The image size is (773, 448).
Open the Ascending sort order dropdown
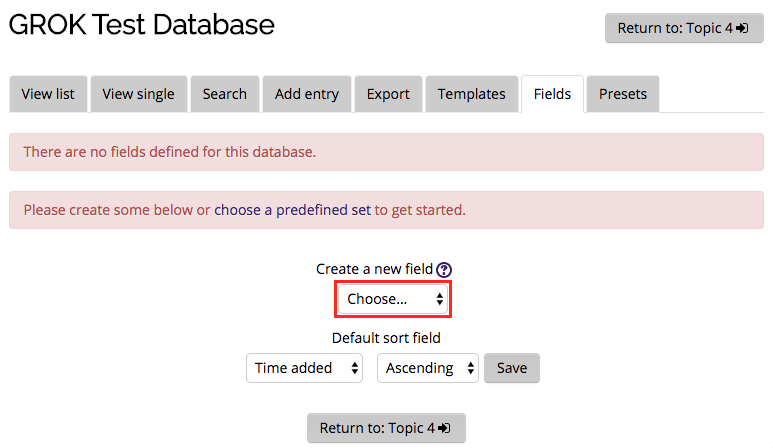(x=428, y=368)
